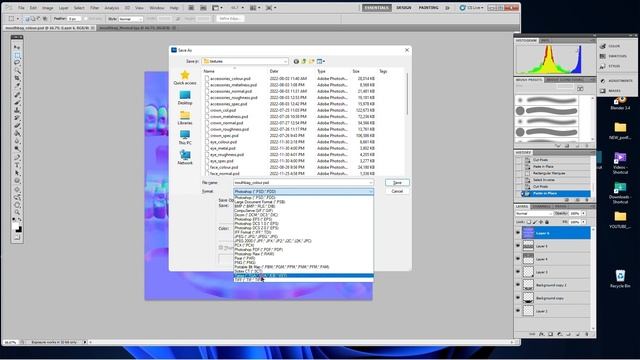Hide Layer 4 with its eye icon

[x=518, y=259]
